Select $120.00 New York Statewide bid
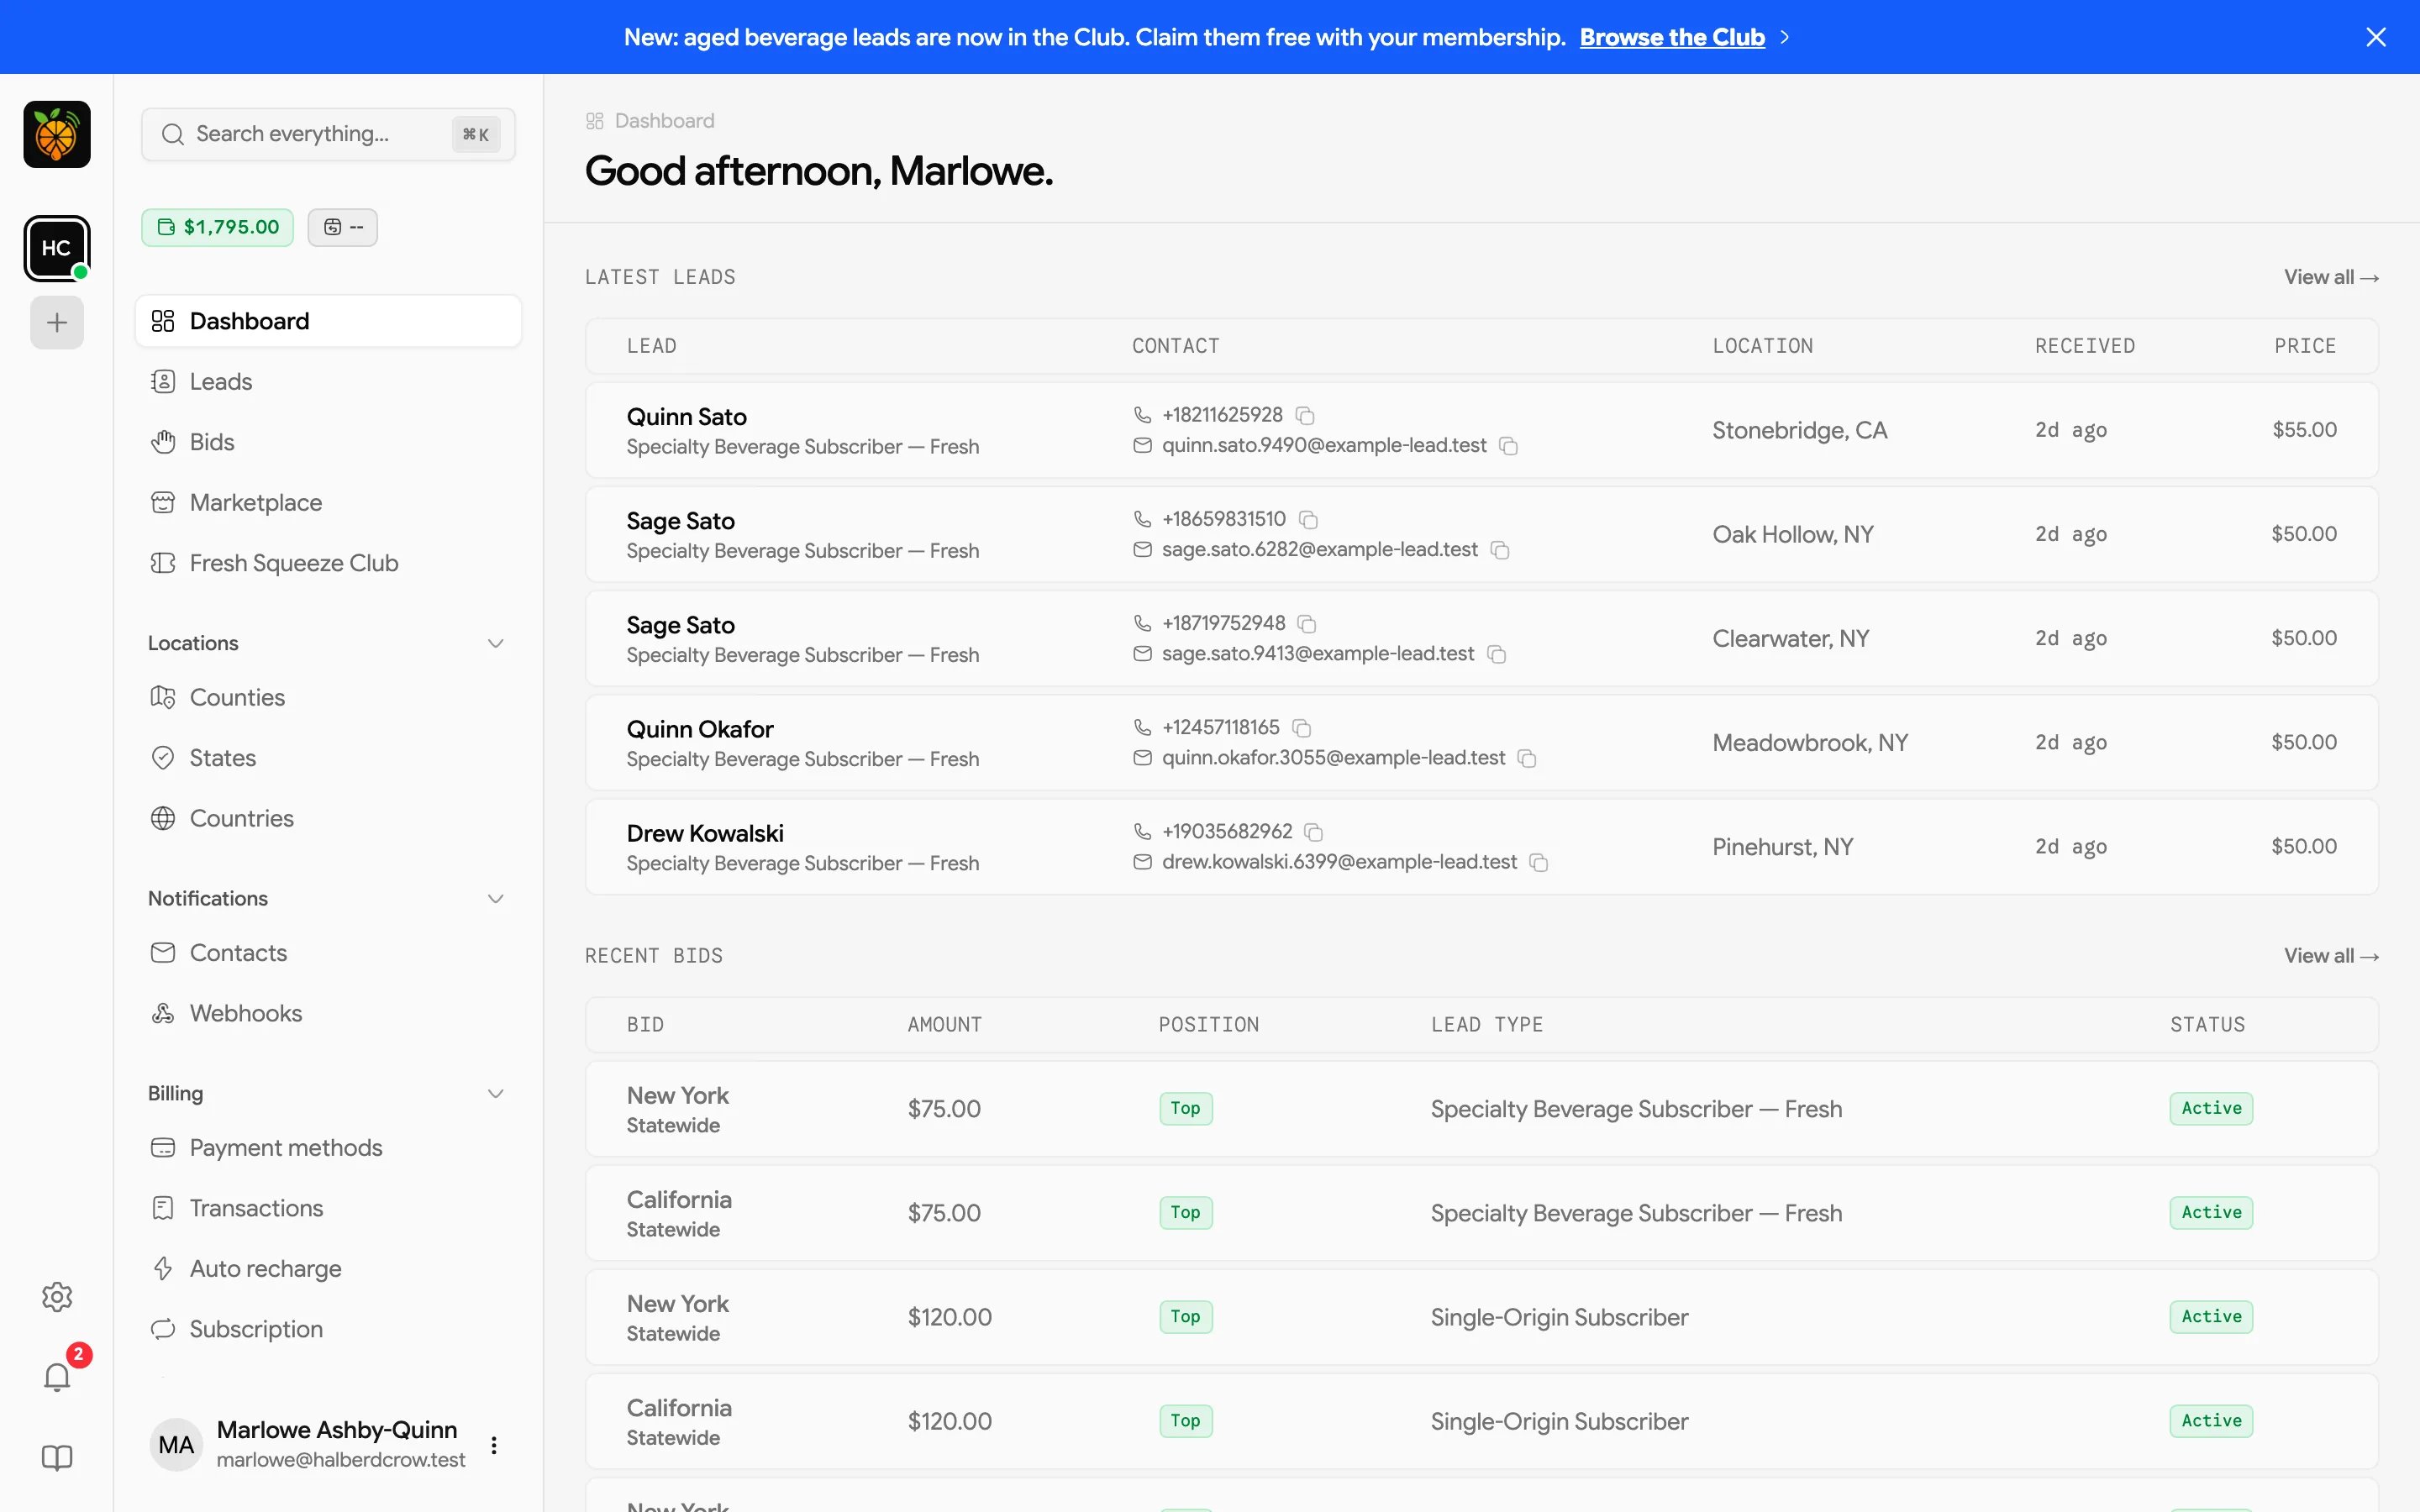The width and height of the screenshot is (2420, 1512). tap(1481, 1317)
